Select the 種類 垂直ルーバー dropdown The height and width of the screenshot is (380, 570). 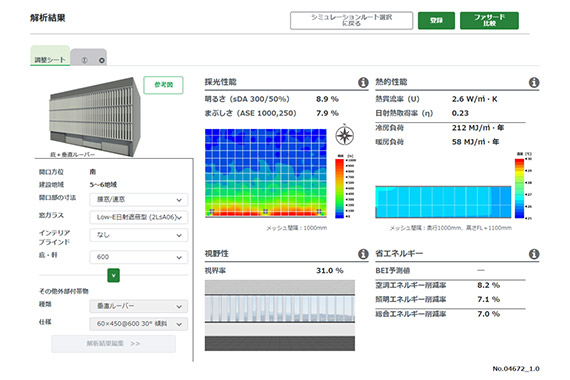[139, 306]
